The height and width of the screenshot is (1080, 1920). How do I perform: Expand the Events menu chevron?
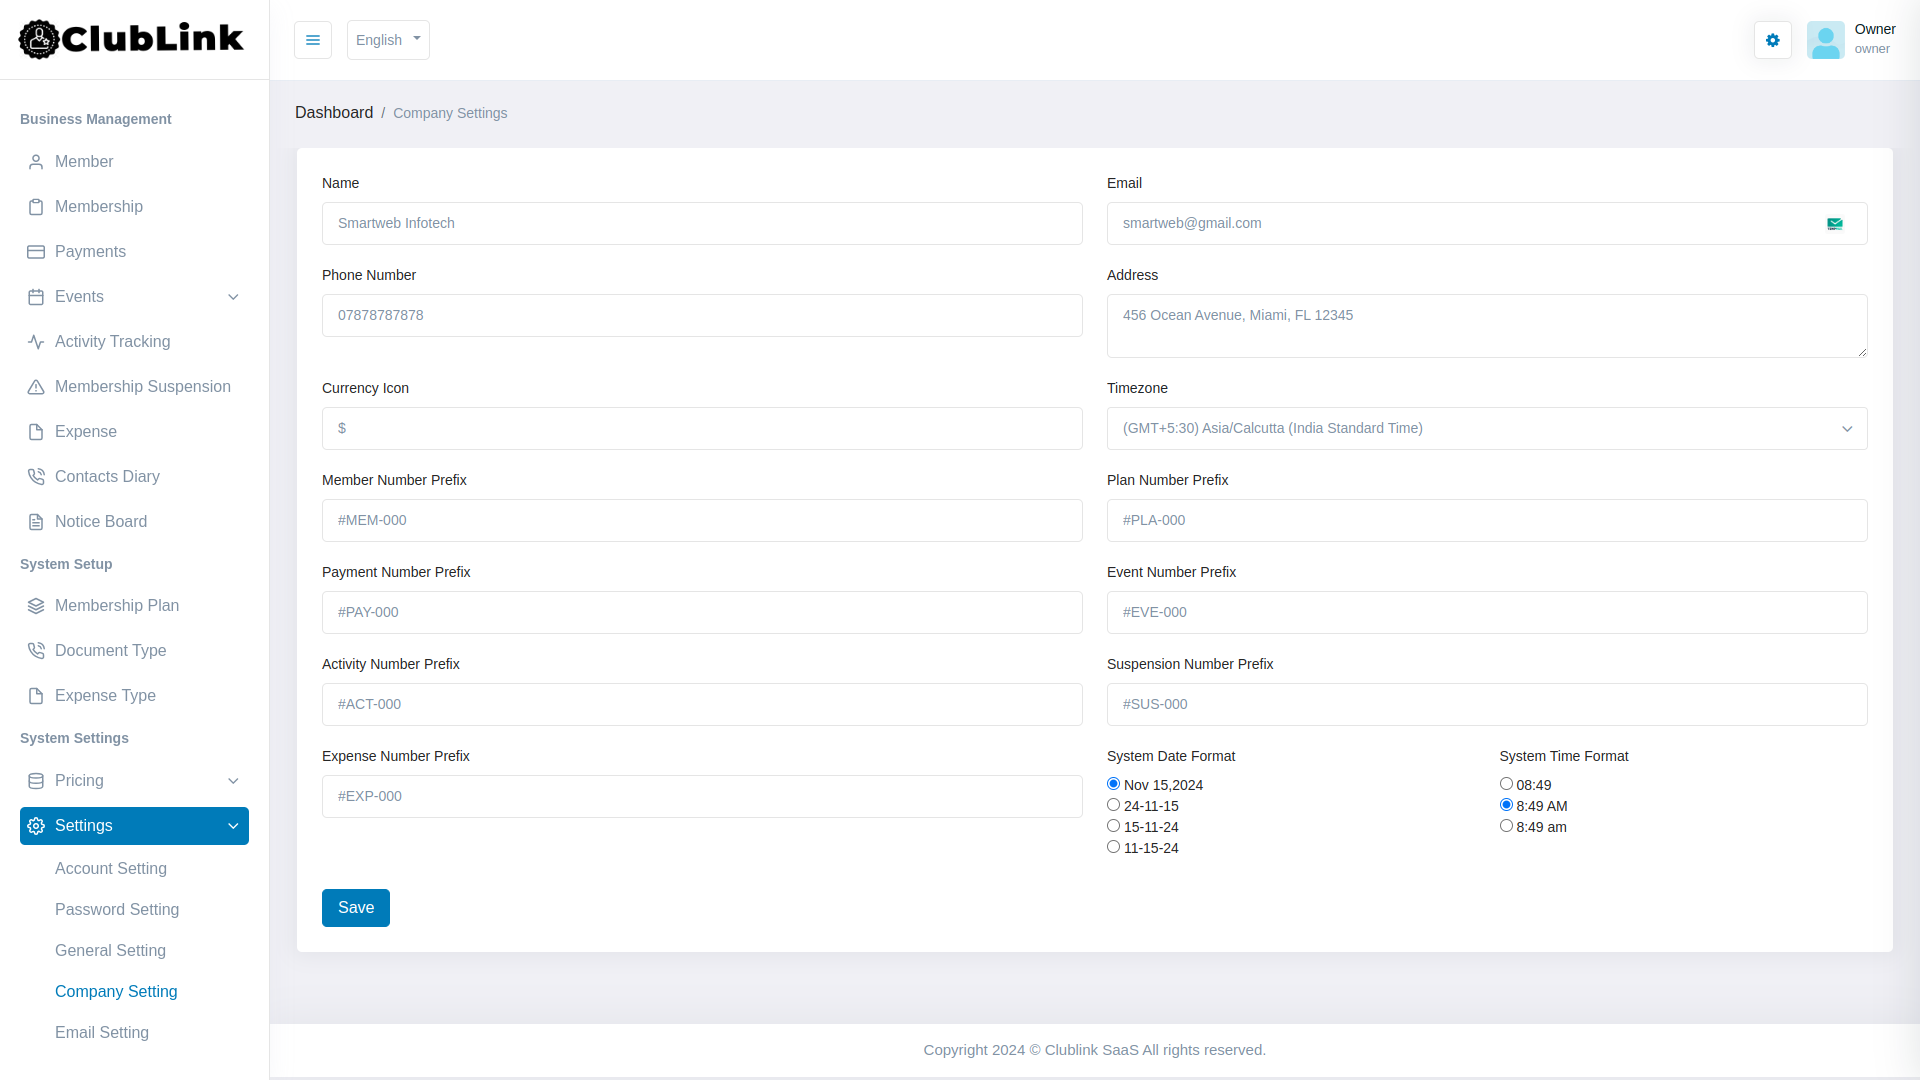point(233,297)
